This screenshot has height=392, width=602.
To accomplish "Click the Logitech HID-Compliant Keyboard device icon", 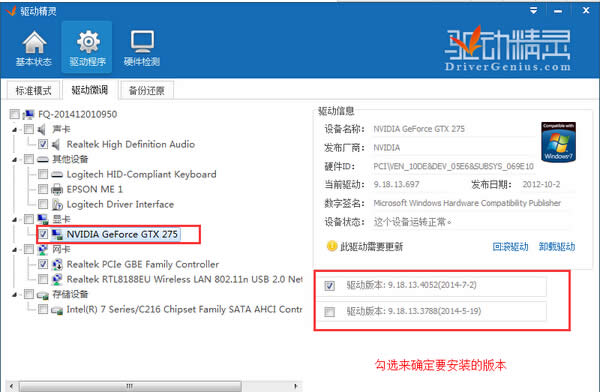I will (56, 174).
